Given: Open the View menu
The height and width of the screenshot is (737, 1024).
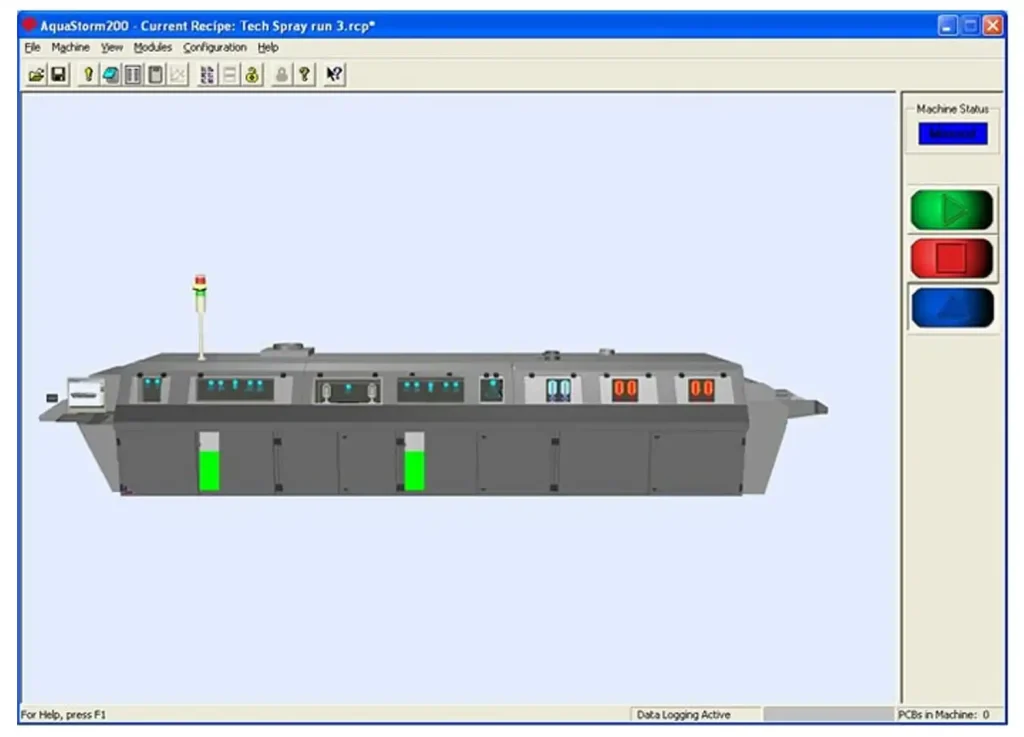Looking at the screenshot, I should tap(112, 48).
